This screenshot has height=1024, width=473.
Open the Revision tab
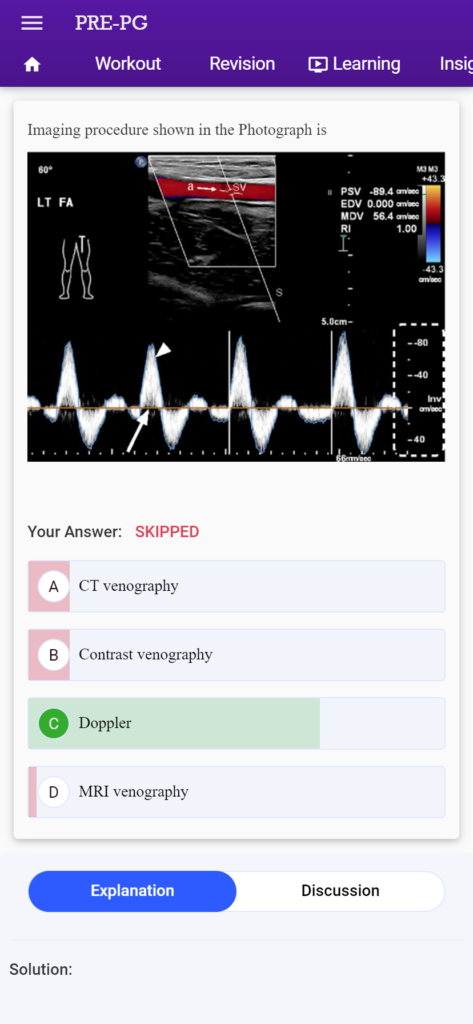pyautogui.click(x=242, y=64)
